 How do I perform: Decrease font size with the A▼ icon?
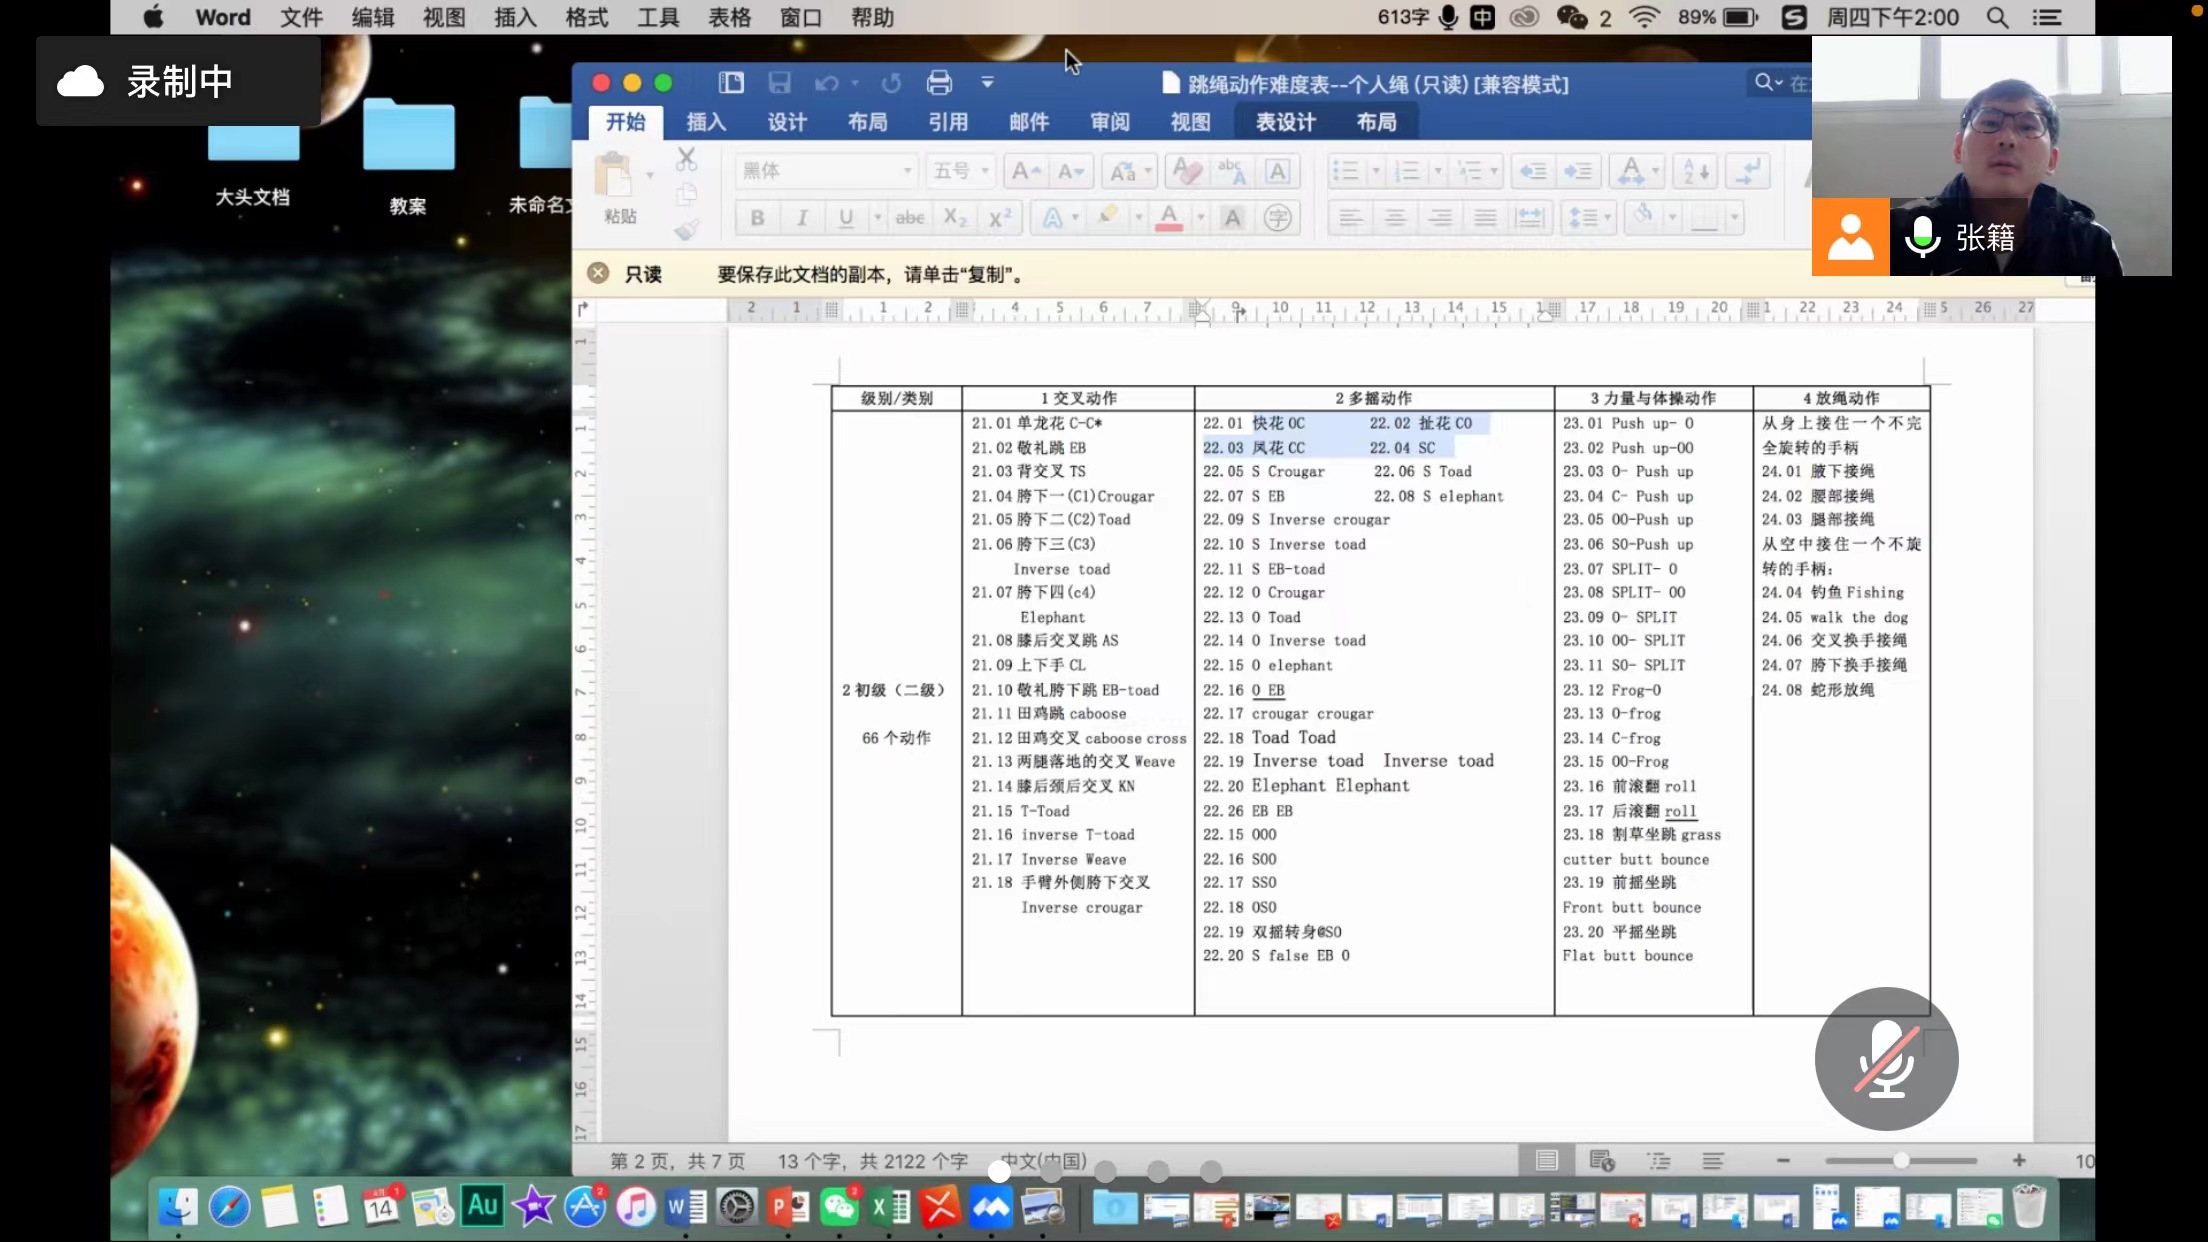[x=1070, y=172]
